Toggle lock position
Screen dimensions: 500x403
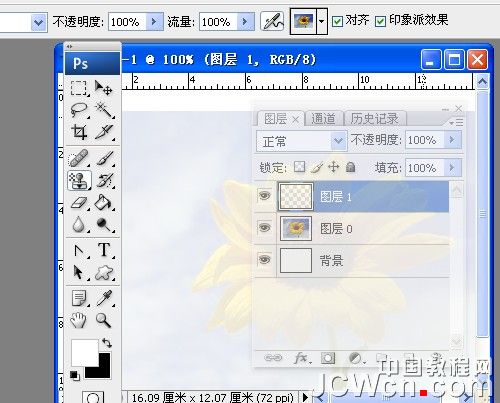(x=333, y=167)
